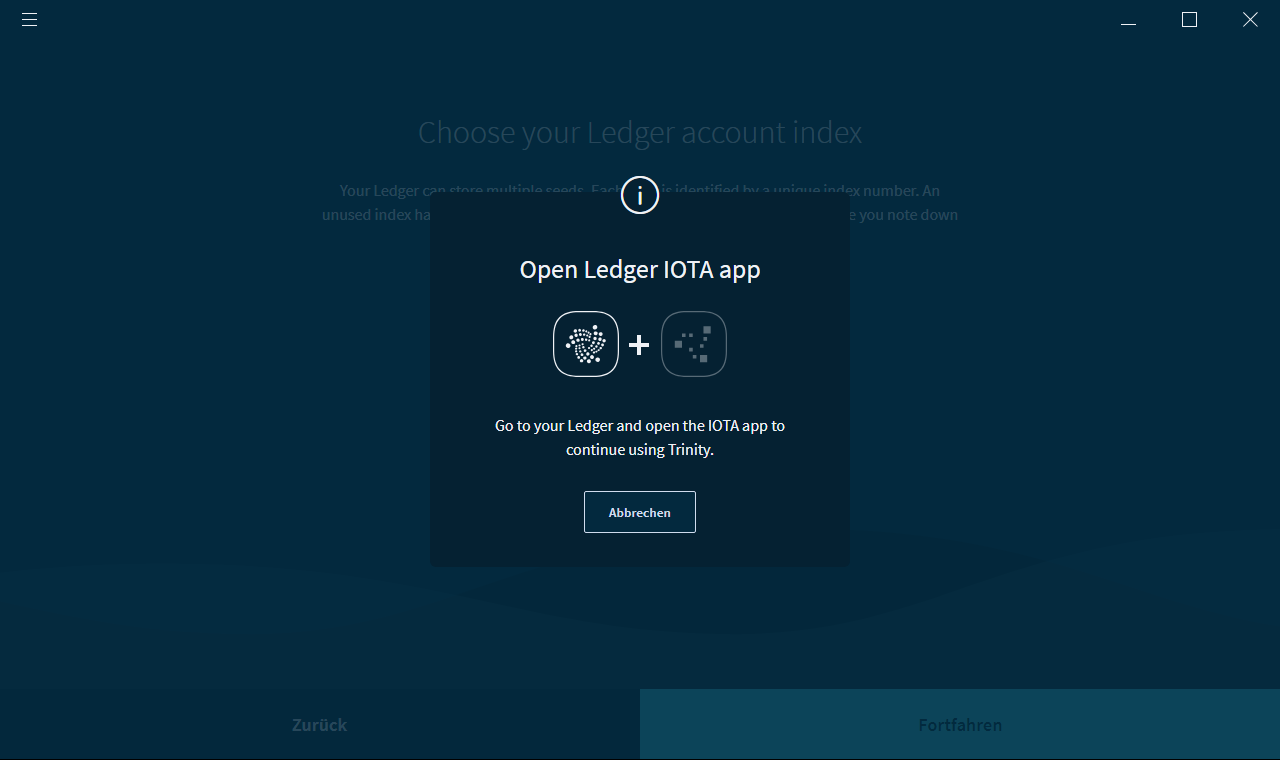The width and height of the screenshot is (1280, 760).
Task: Continue with the Fortfahren button
Action: (x=960, y=725)
